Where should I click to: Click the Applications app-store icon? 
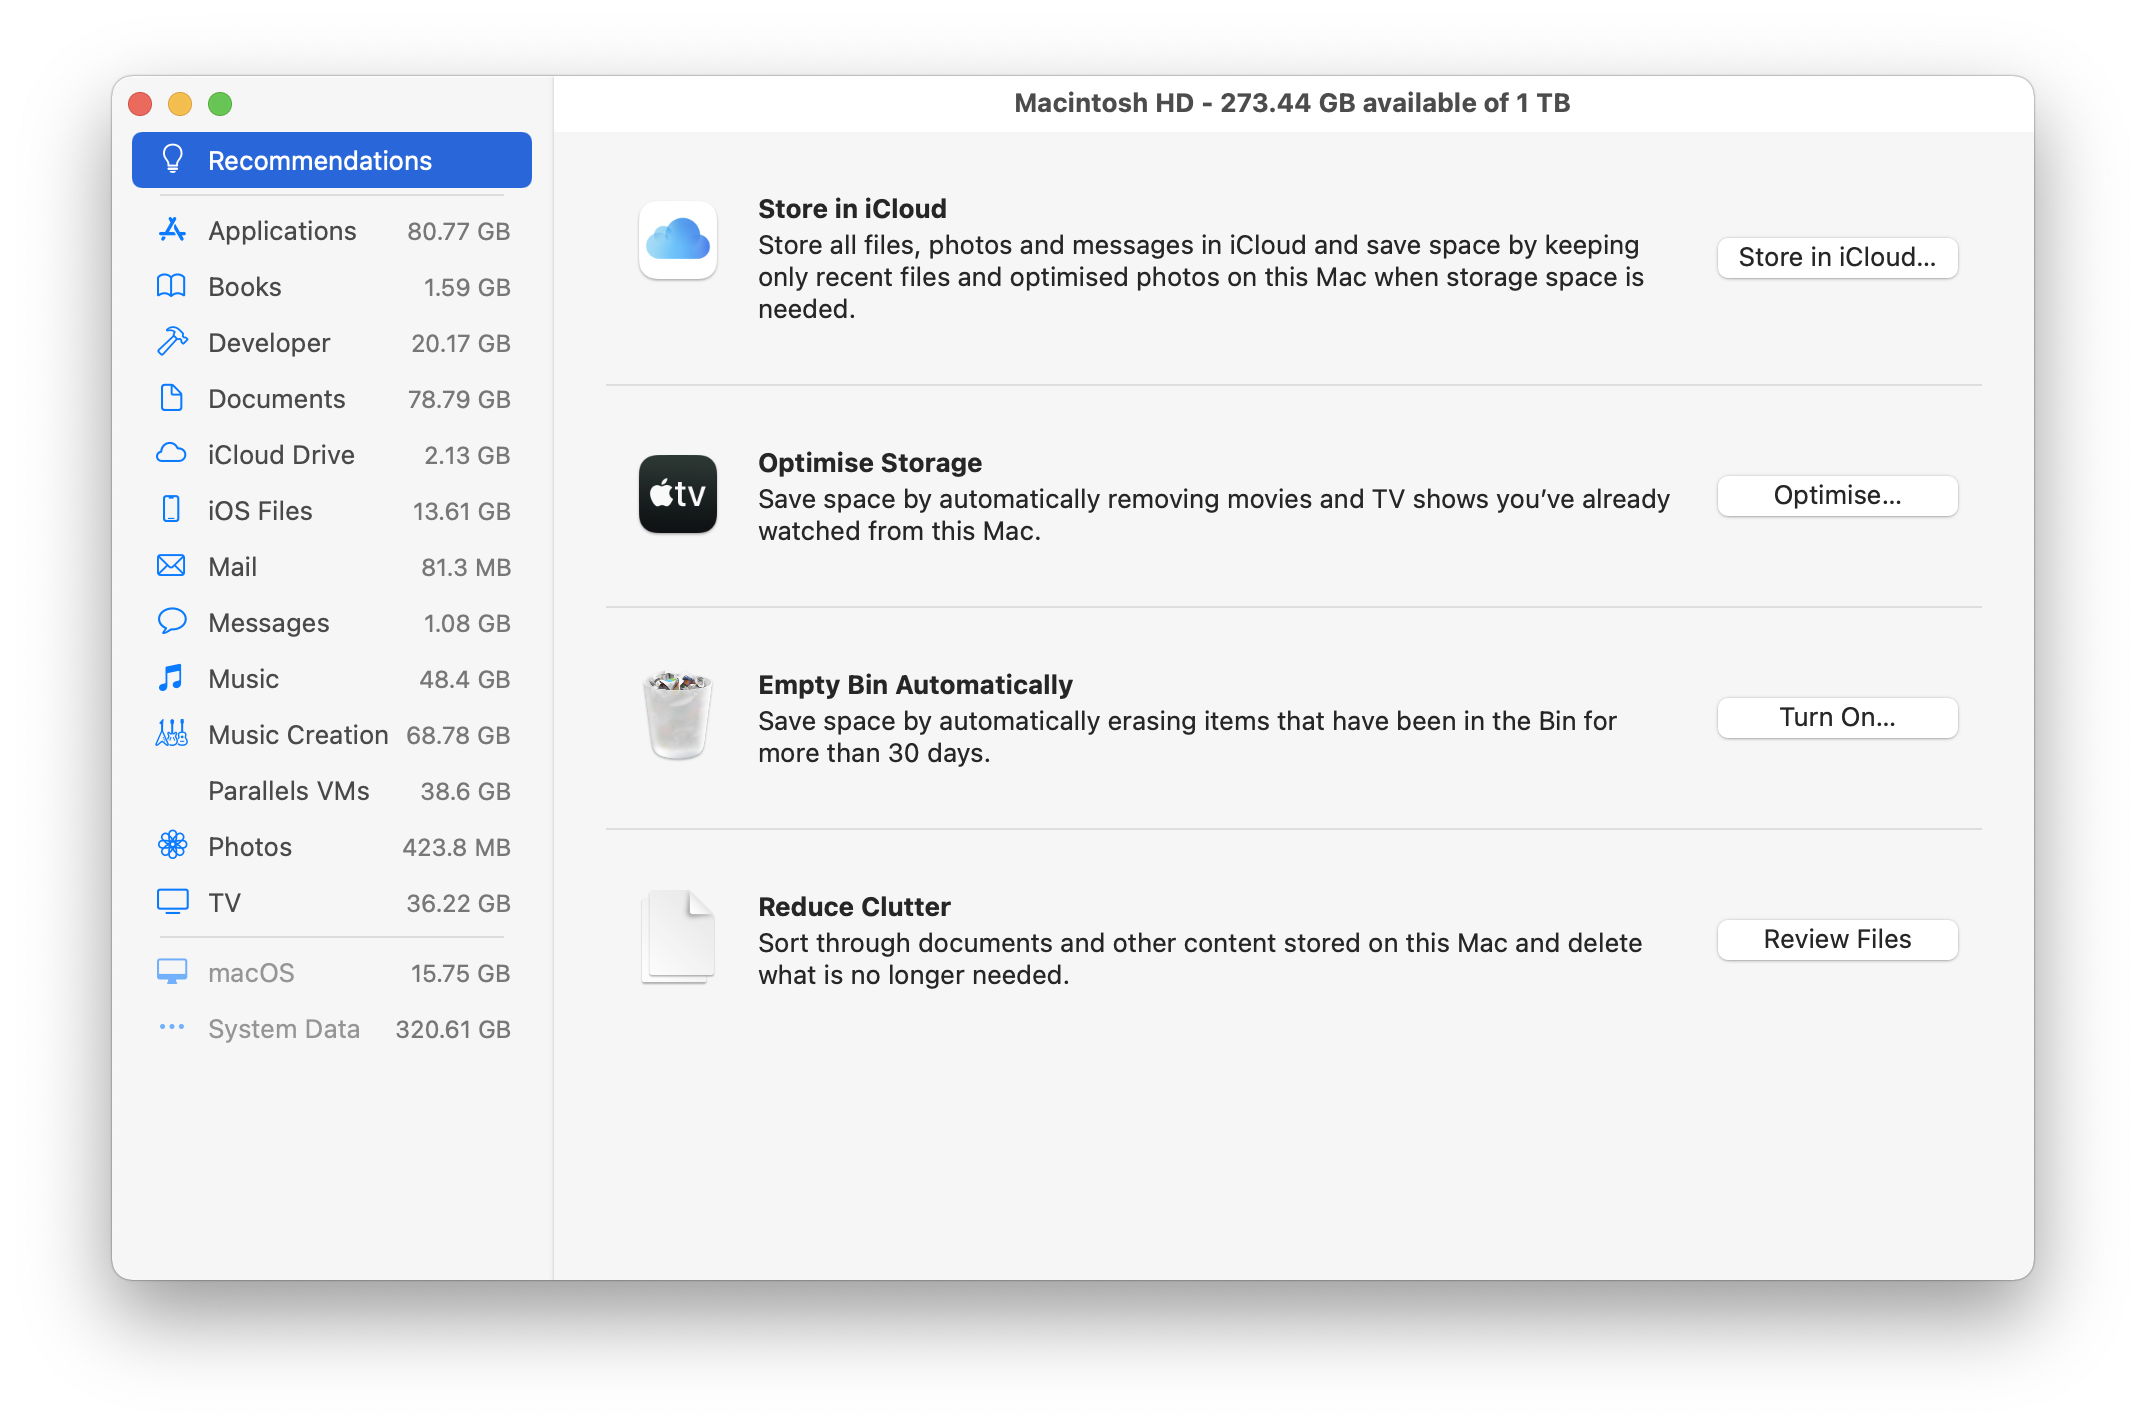click(172, 230)
